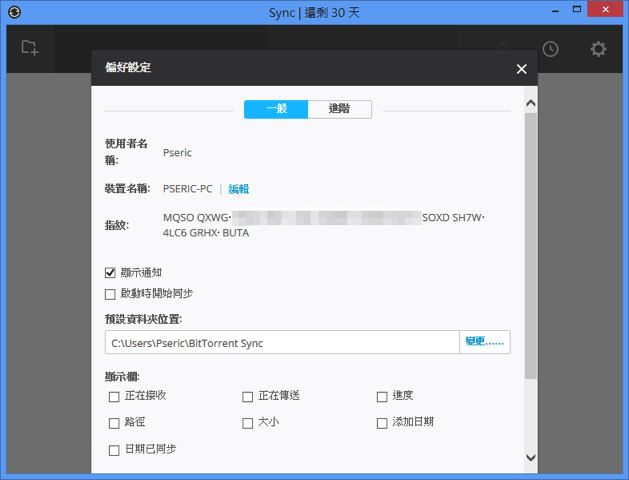Click the username text Pseric
Viewport: 629px width, 480px height.
(177, 153)
